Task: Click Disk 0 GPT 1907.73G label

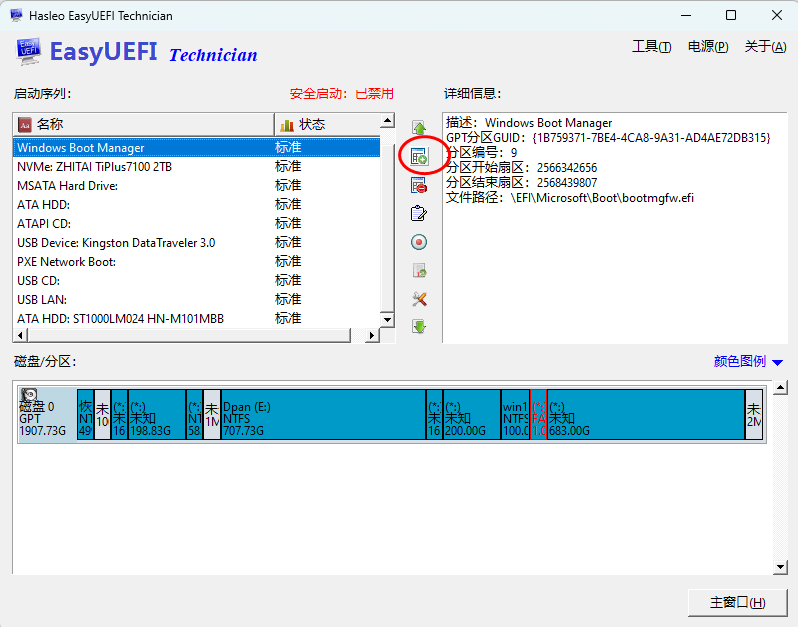Action: [x=42, y=419]
